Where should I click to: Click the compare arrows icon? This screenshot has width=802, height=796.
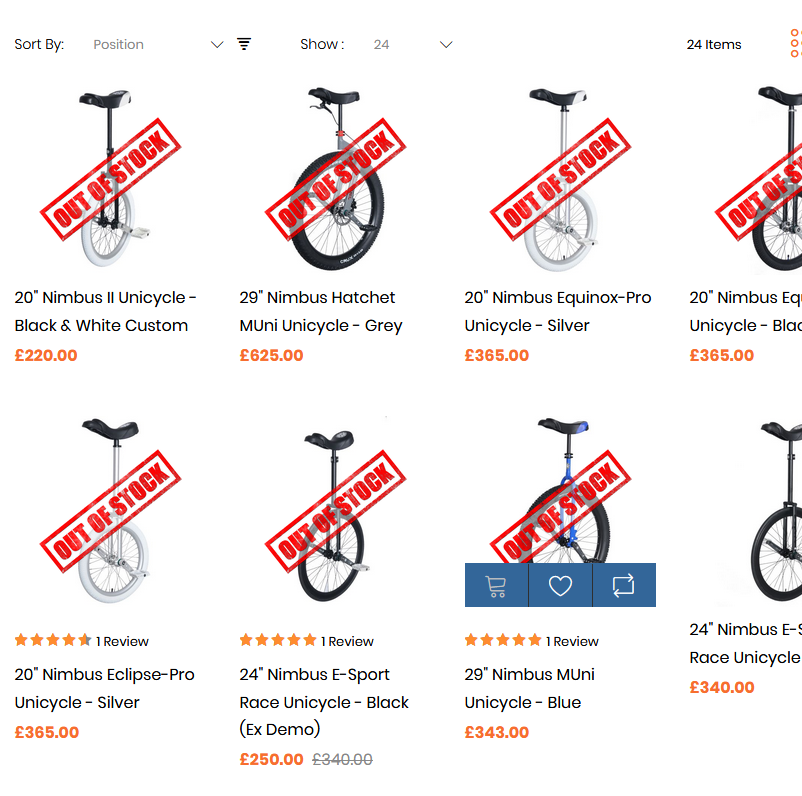coord(624,585)
